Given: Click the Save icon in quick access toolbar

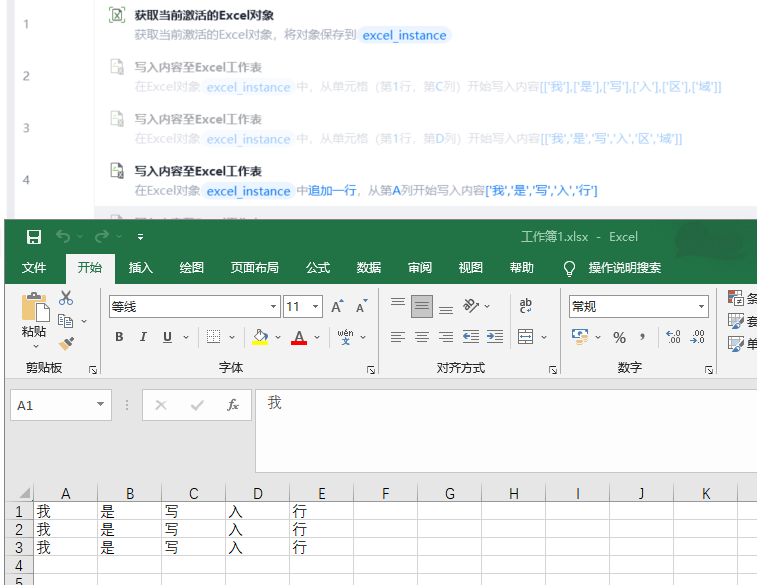Looking at the screenshot, I should [x=34, y=237].
